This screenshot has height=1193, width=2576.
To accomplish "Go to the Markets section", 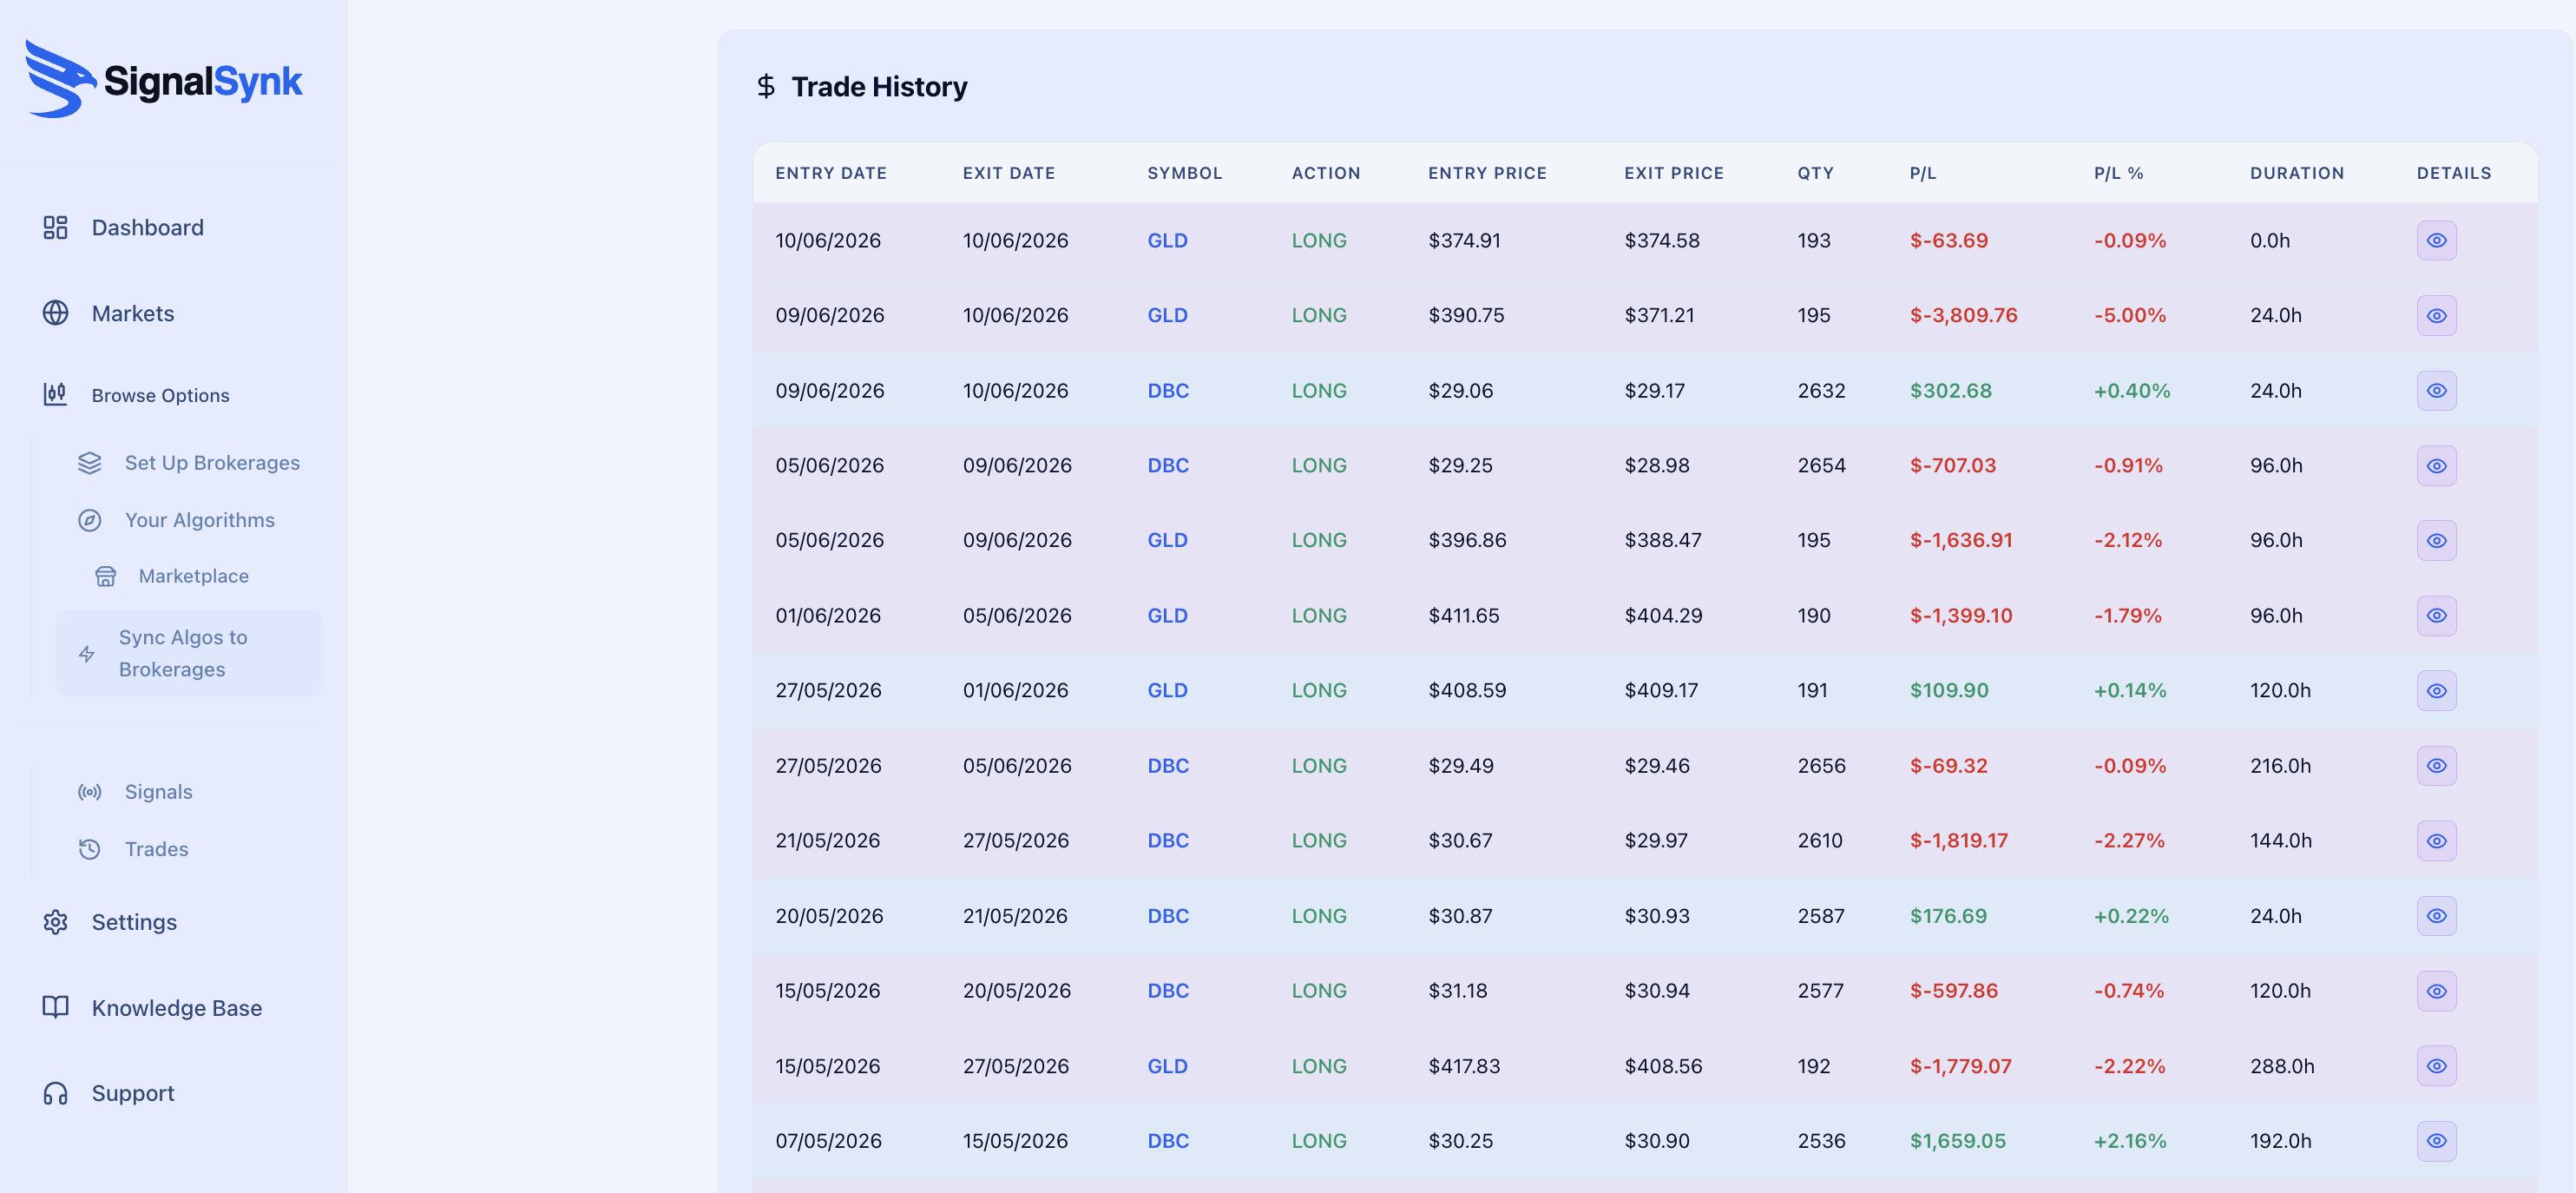I will click(133, 313).
